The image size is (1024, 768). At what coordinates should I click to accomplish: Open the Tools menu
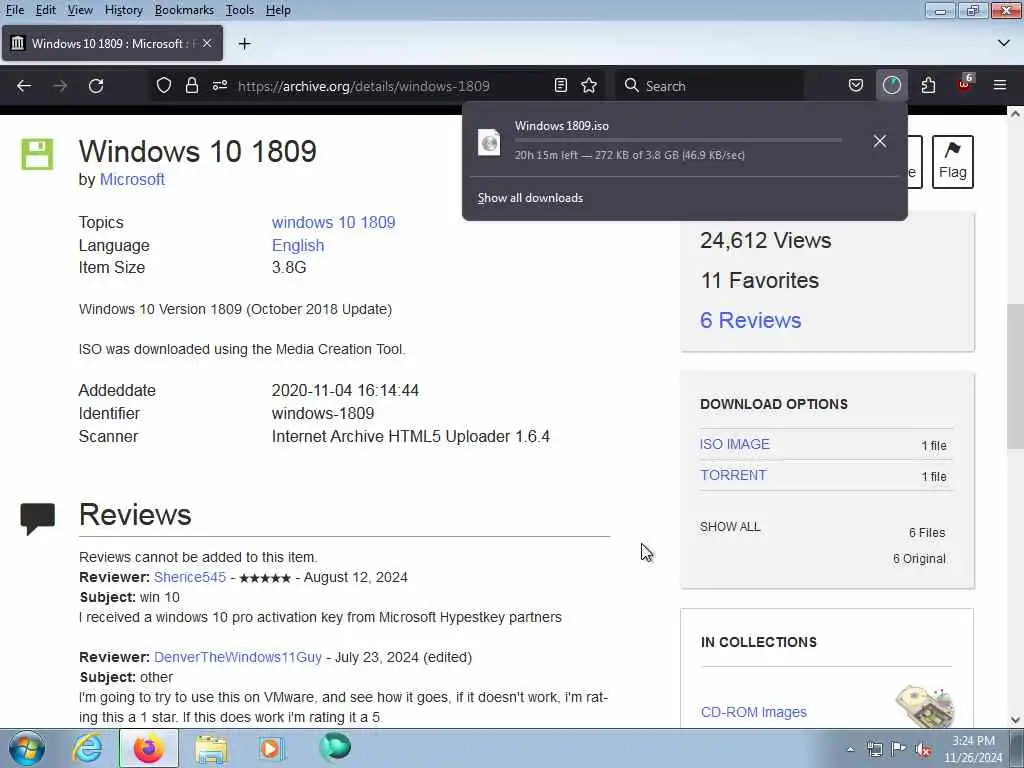point(240,10)
